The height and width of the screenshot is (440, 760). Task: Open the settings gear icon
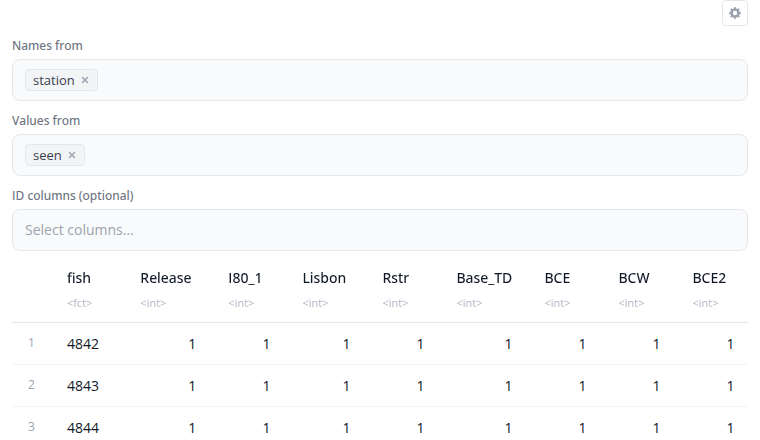coord(735,13)
